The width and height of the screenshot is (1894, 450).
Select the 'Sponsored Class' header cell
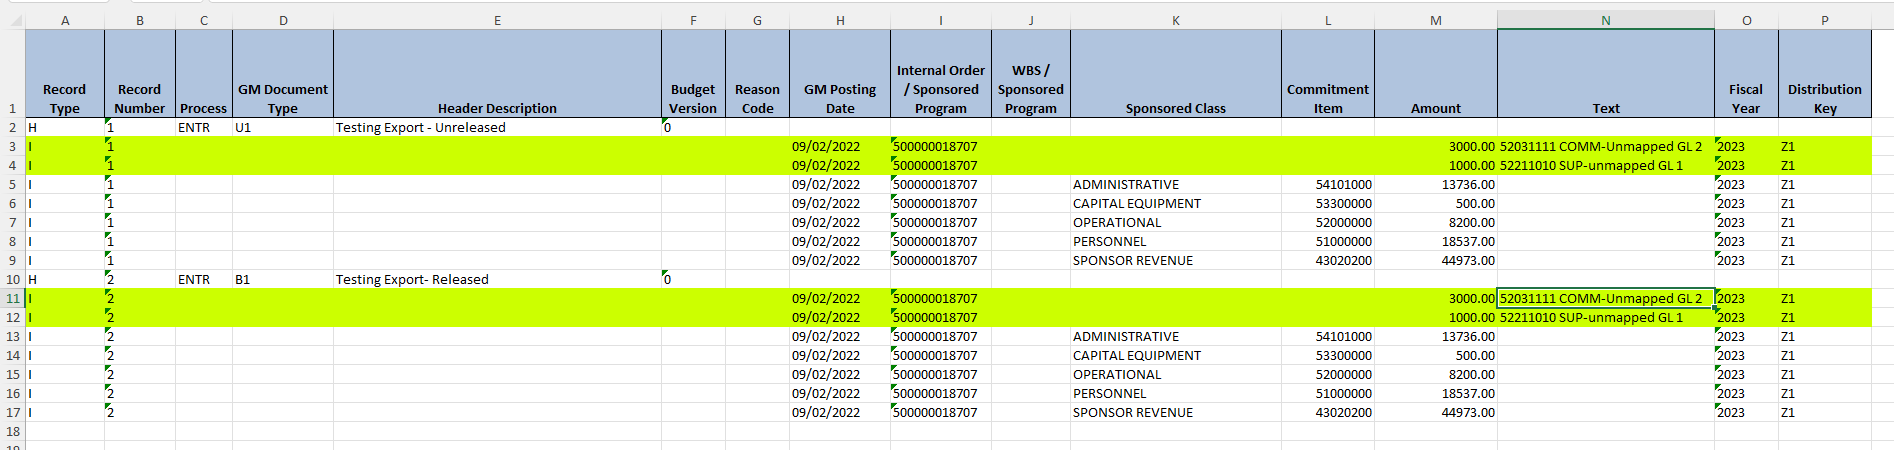pyautogui.click(x=1175, y=108)
